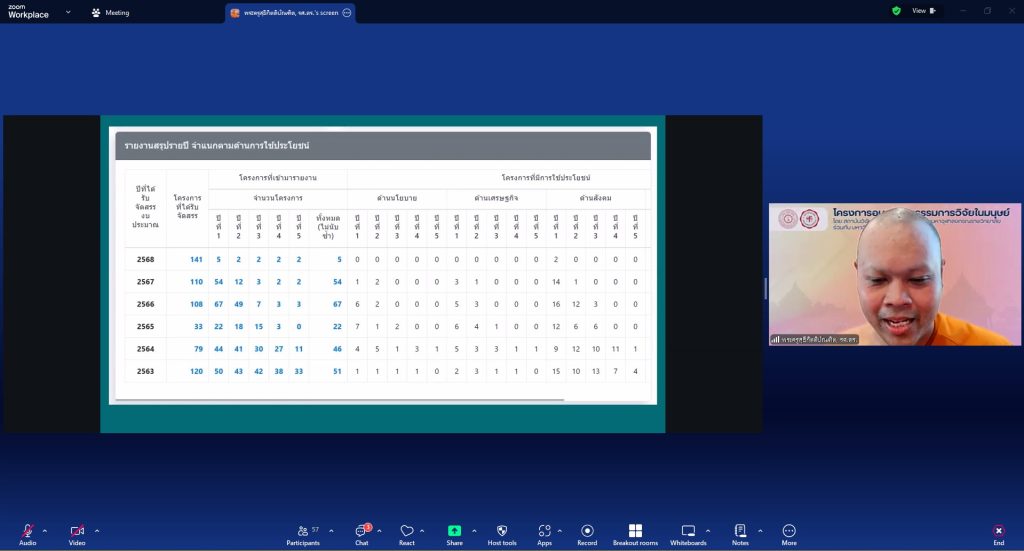1024x551 pixels.
Task: Click the red End meeting button
Action: point(998,531)
